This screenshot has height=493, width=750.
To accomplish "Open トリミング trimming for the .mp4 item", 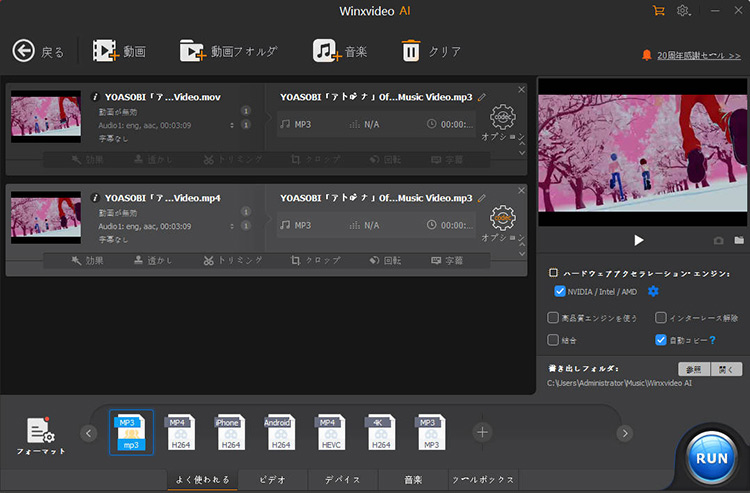I will pos(233,261).
